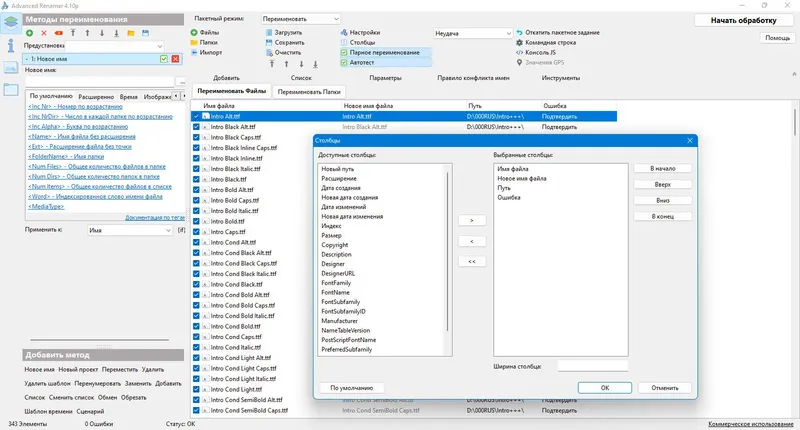Viewport: 800px width, 430px height.
Task: Switch to the 'Переименовать Папки' tab
Action: (309, 92)
